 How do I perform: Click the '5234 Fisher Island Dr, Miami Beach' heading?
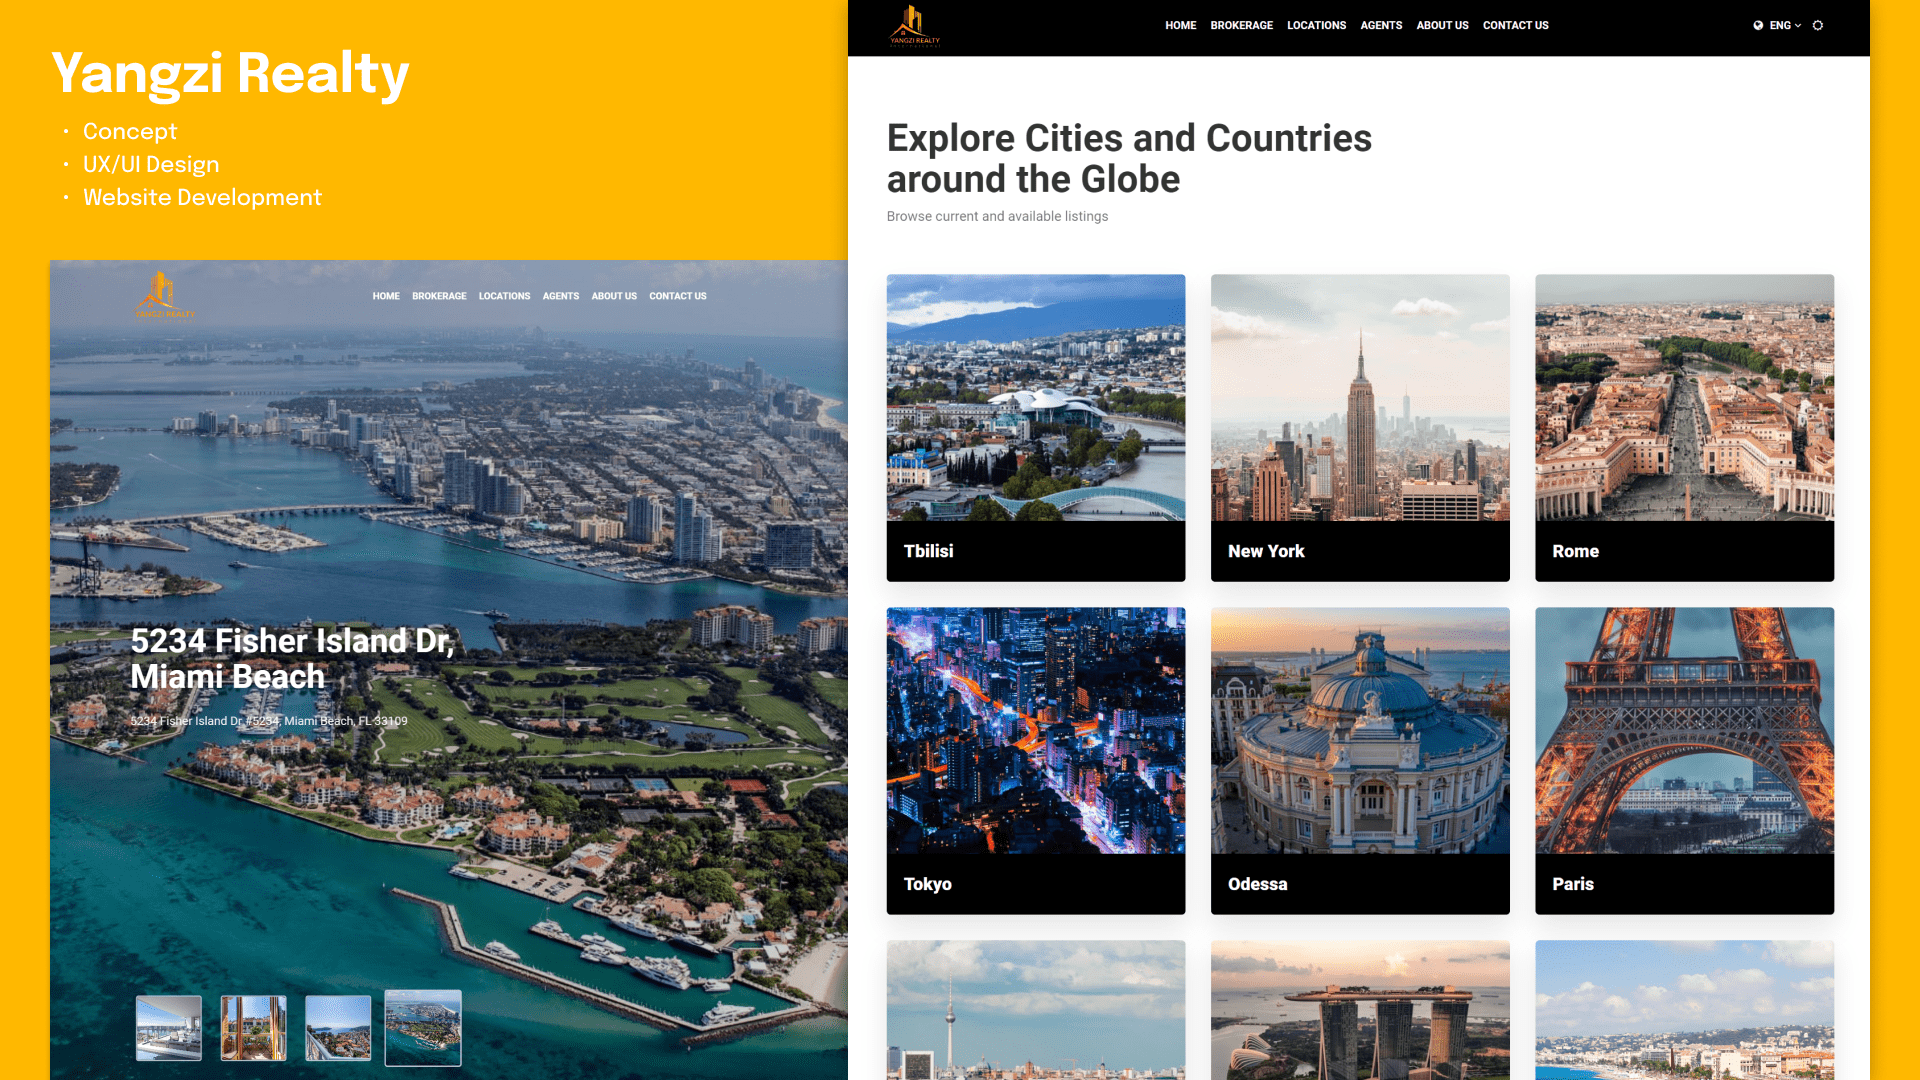coord(292,658)
